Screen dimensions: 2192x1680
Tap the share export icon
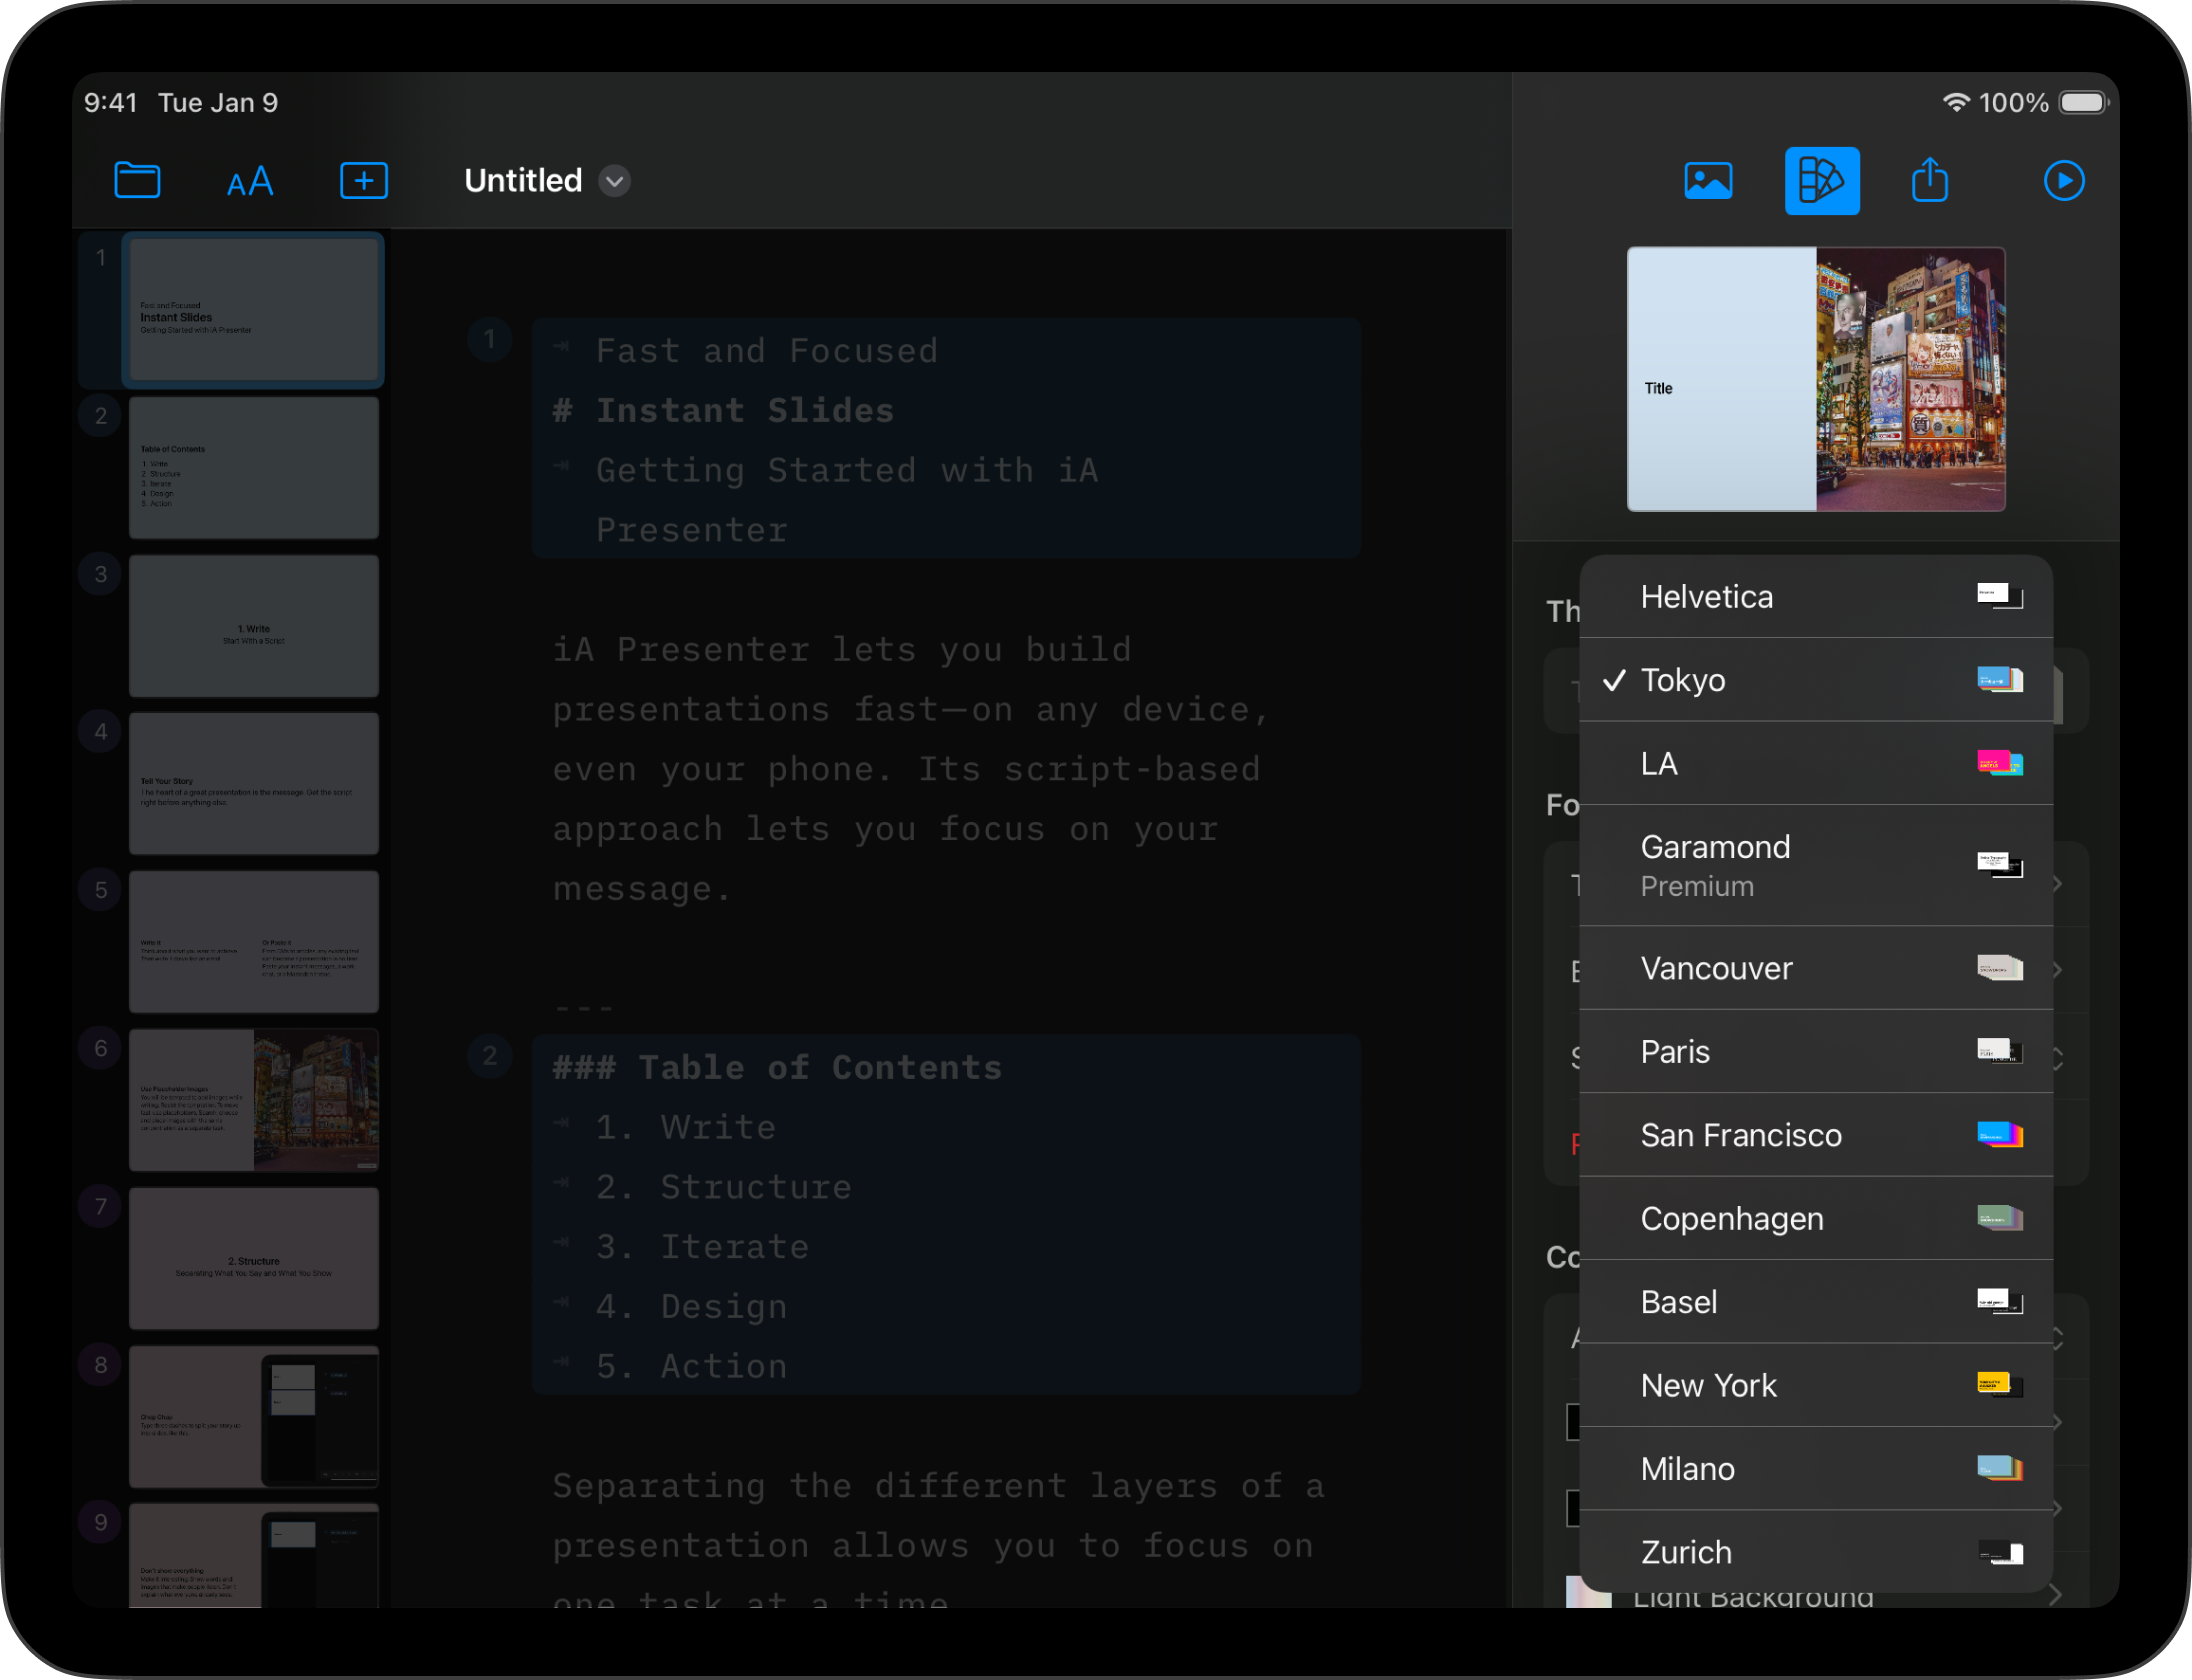point(1929,181)
